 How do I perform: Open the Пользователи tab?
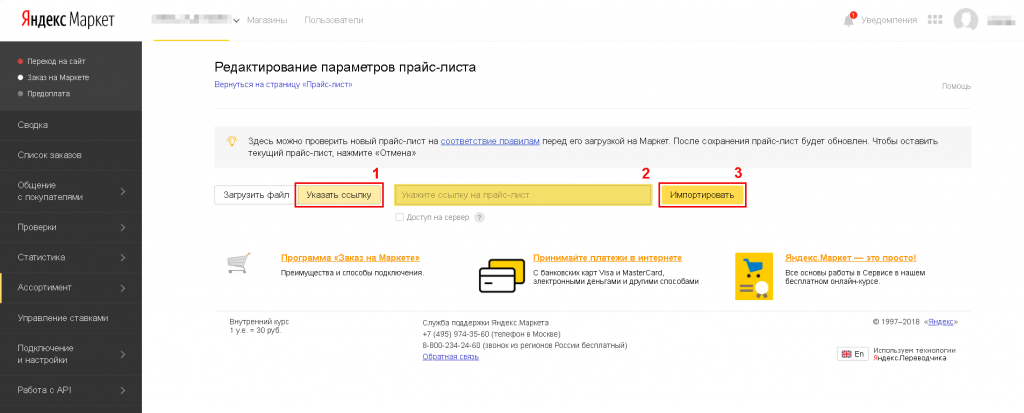click(x=334, y=20)
